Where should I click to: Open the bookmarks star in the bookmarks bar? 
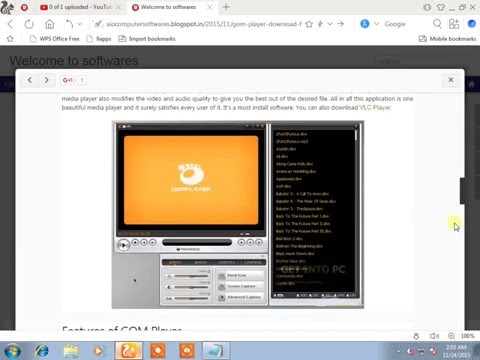click(x=10, y=39)
